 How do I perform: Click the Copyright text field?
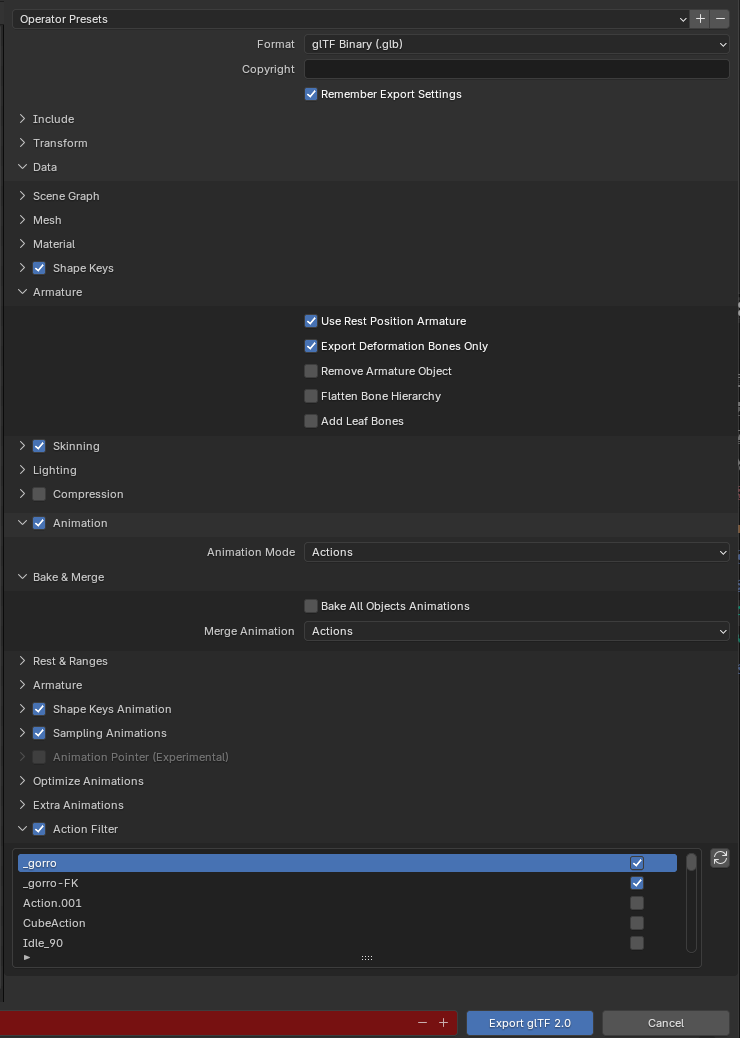(516, 69)
